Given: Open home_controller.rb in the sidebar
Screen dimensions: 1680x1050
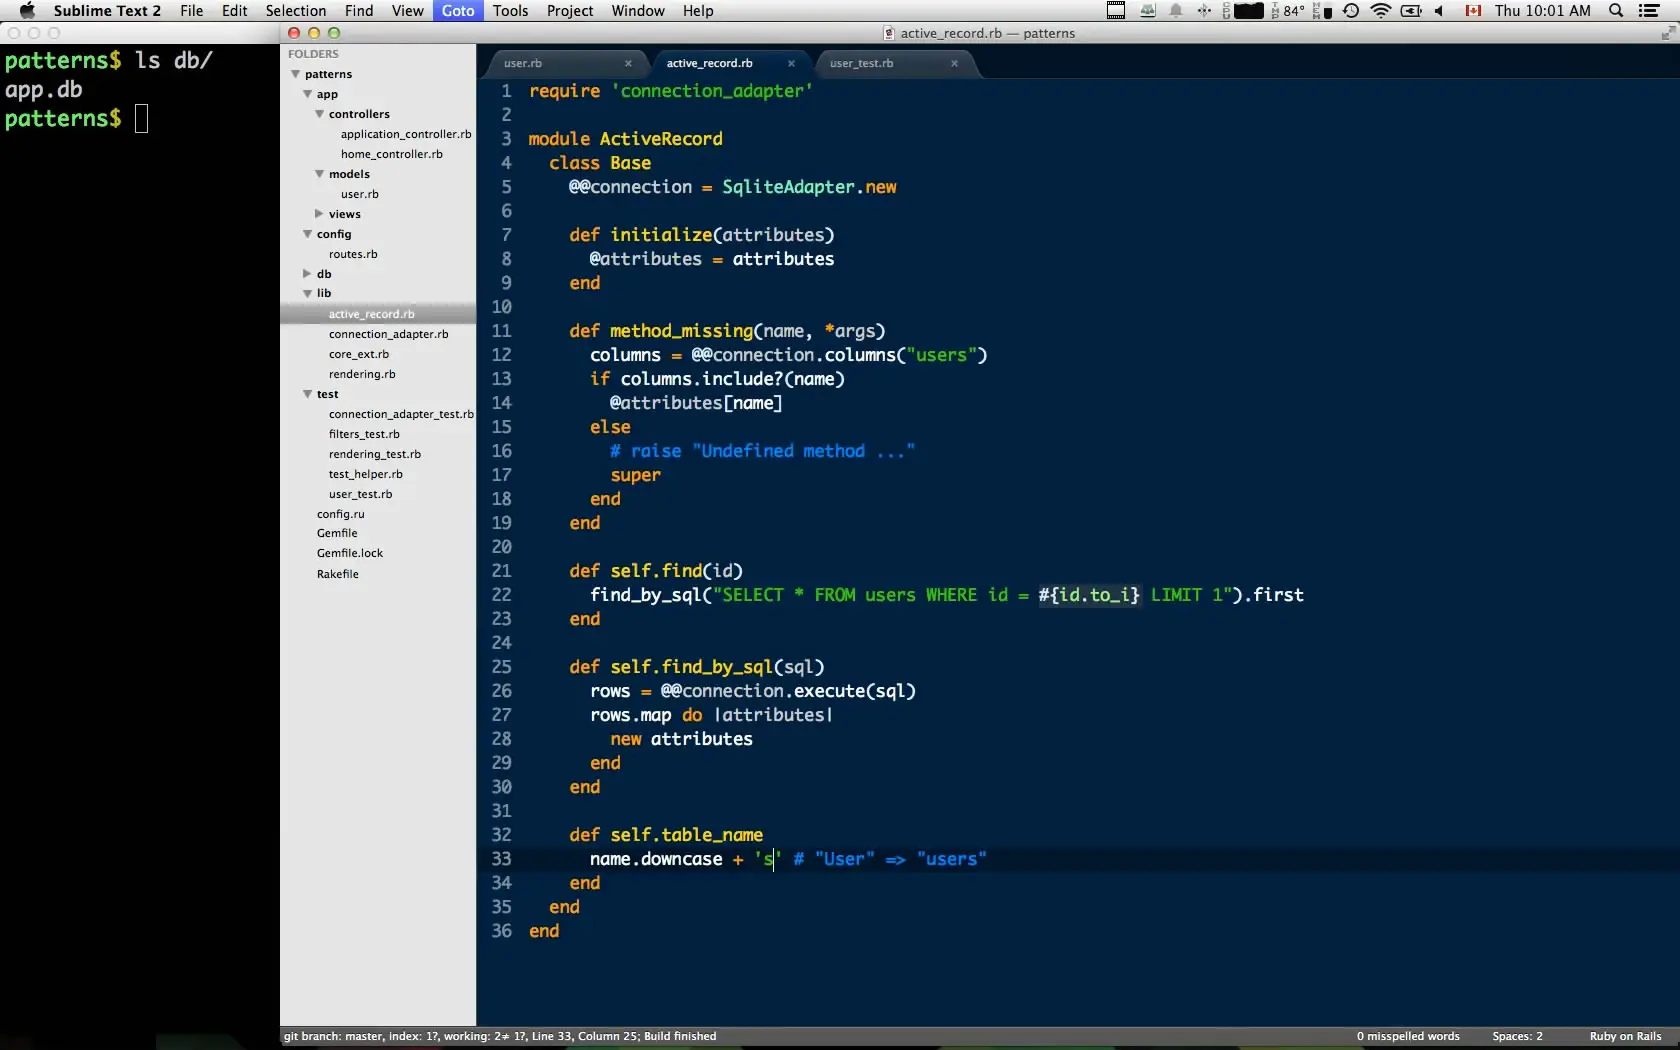Looking at the screenshot, I should 391,154.
